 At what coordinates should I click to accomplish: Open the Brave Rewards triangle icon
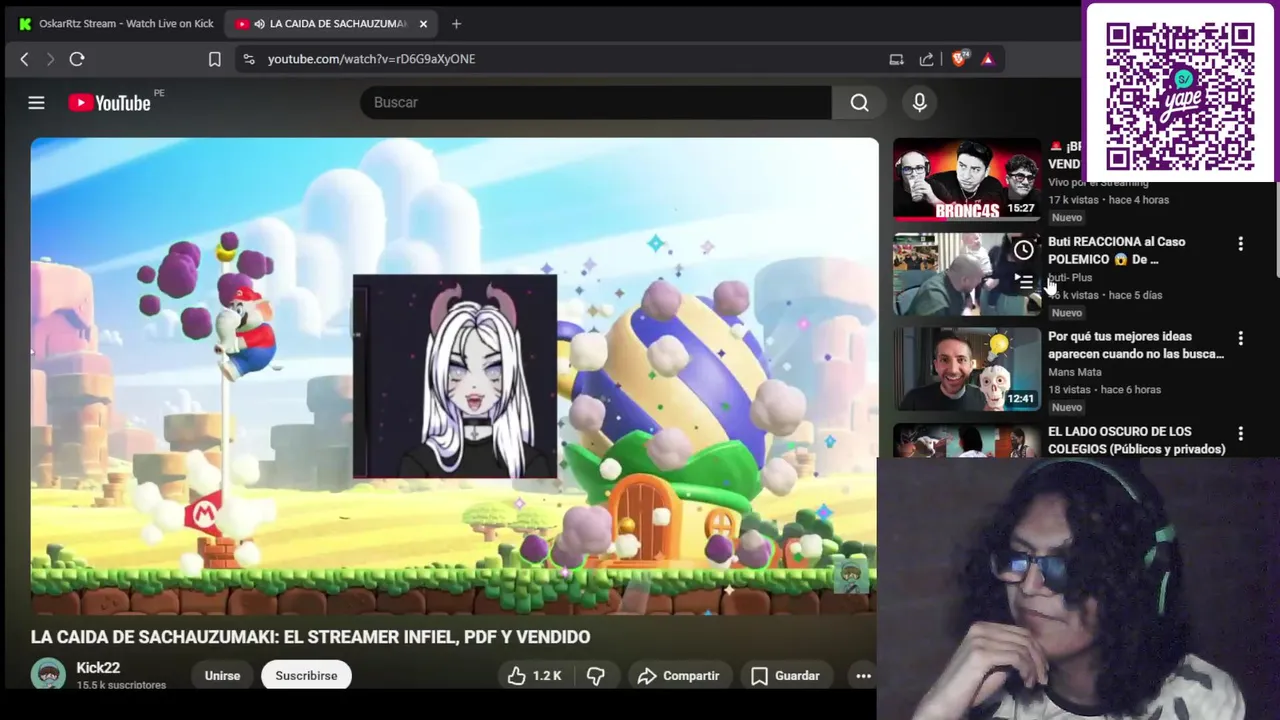point(988,59)
